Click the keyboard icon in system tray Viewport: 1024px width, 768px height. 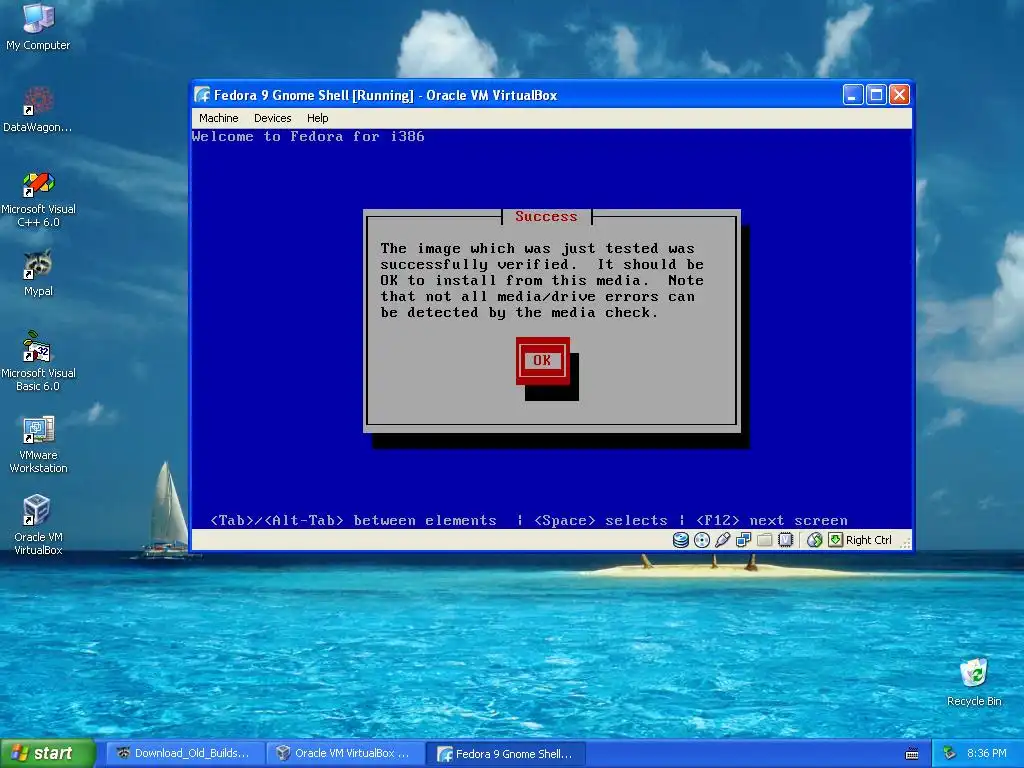[912, 754]
